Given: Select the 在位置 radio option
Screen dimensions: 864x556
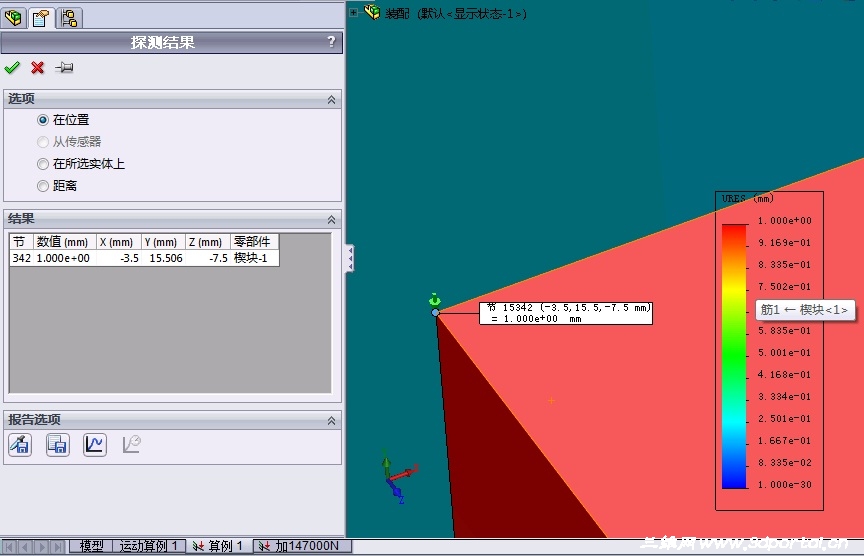Looking at the screenshot, I should coord(42,120).
